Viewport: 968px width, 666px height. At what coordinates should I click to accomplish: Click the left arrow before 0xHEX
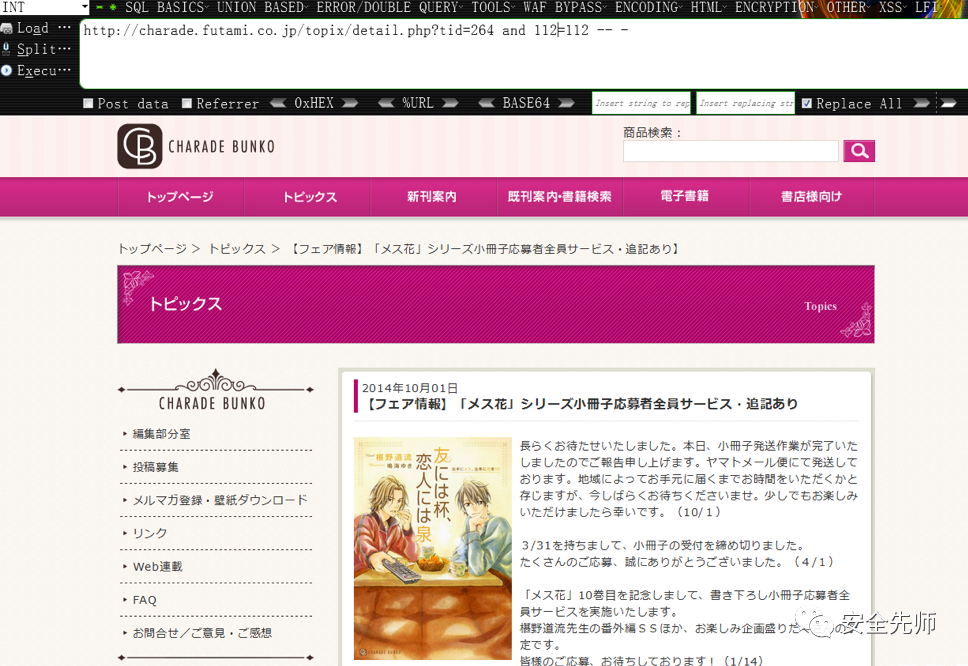[278, 103]
